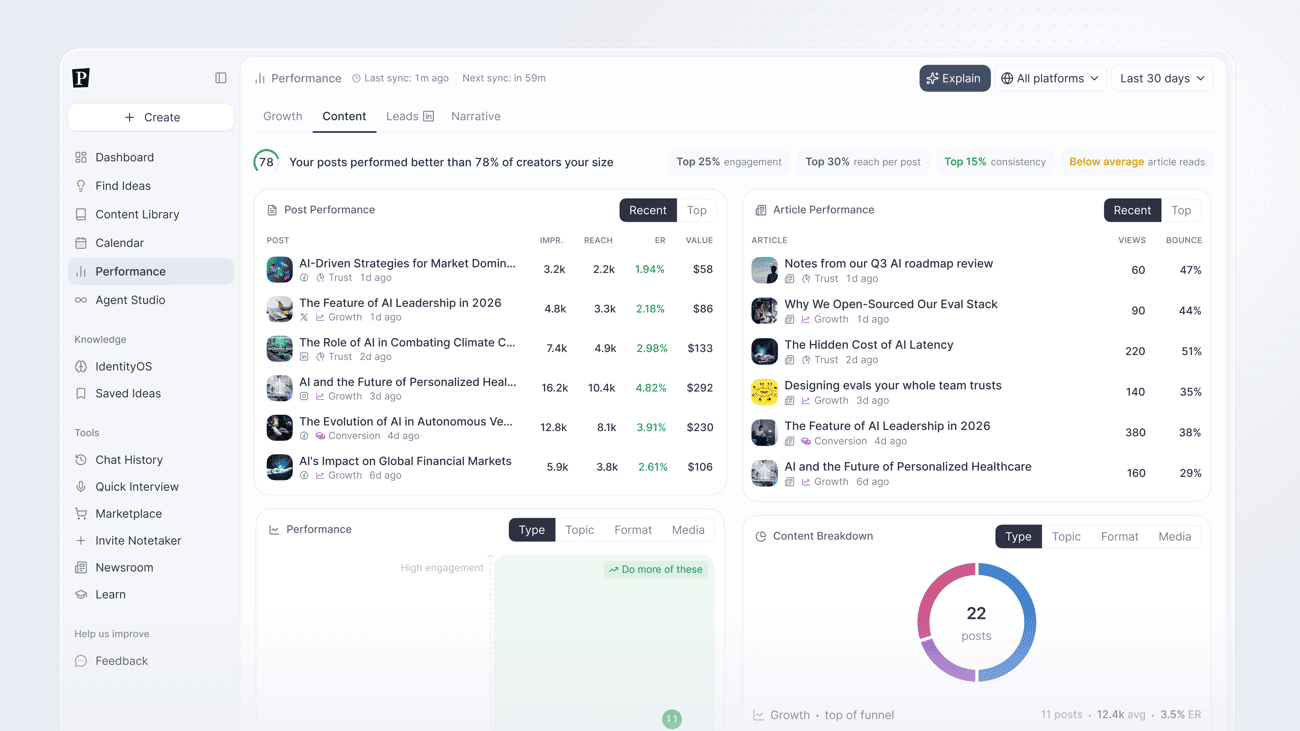Switch to the Leads tab
The image size is (1300, 731).
(410, 117)
